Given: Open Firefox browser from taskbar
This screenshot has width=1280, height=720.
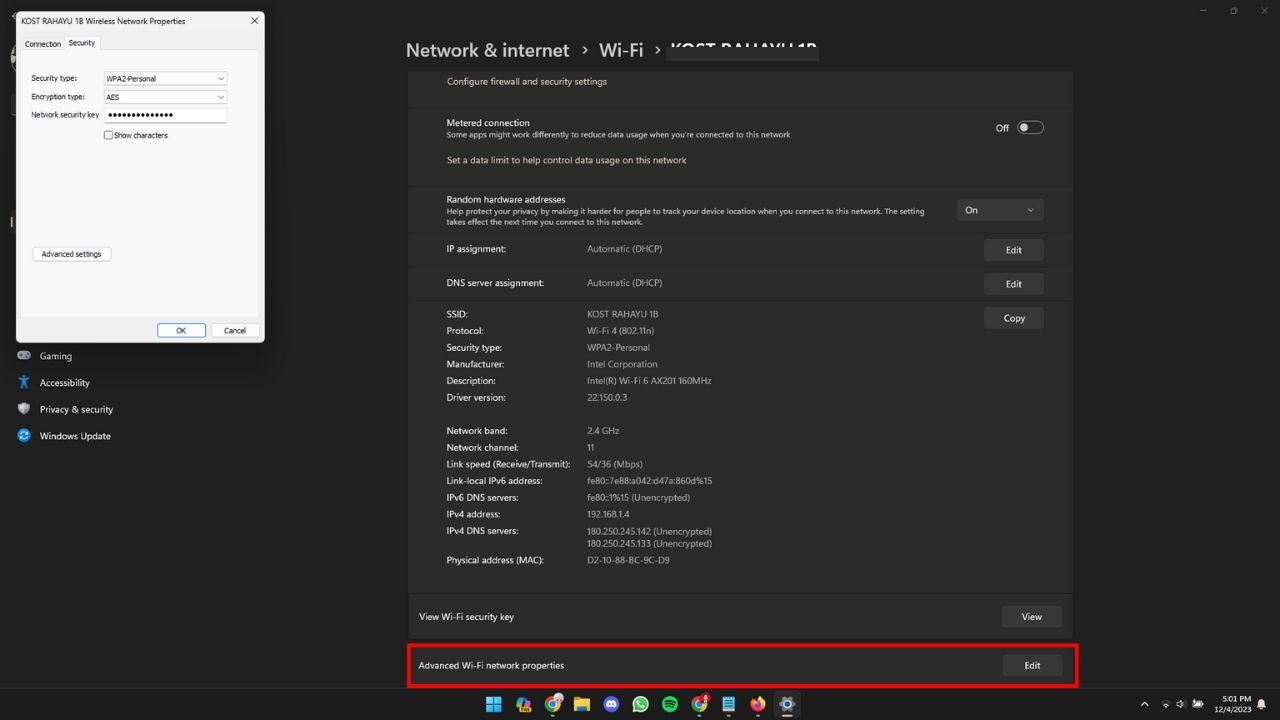Looking at the screenshot, I should (x=758, y=704).
